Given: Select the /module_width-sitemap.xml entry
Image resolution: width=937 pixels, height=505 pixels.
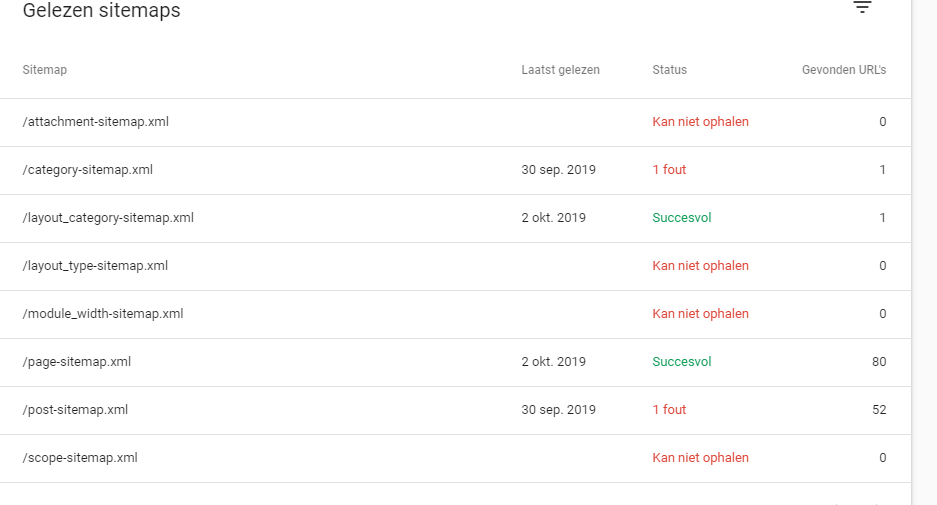Looking at the screenshot, I should (x=455, y=314).
